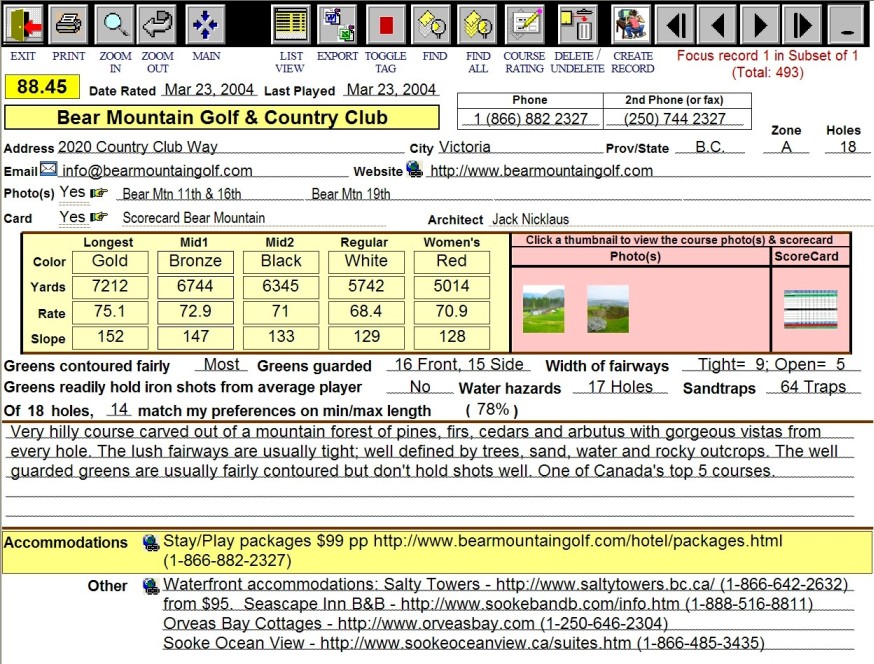Click the Find All icon
Screen dimensions: 874x664
point(478,25)
